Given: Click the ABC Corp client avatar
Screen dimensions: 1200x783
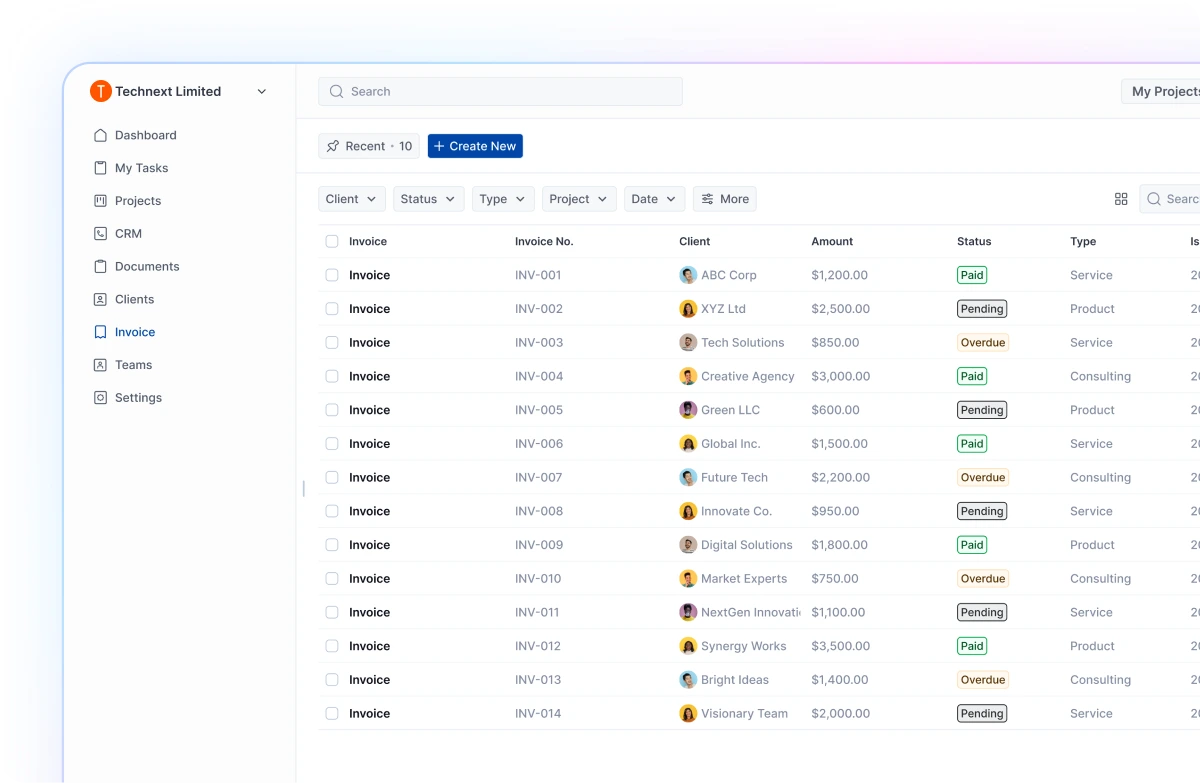Looking at the screenshot, I should (688, 275).
